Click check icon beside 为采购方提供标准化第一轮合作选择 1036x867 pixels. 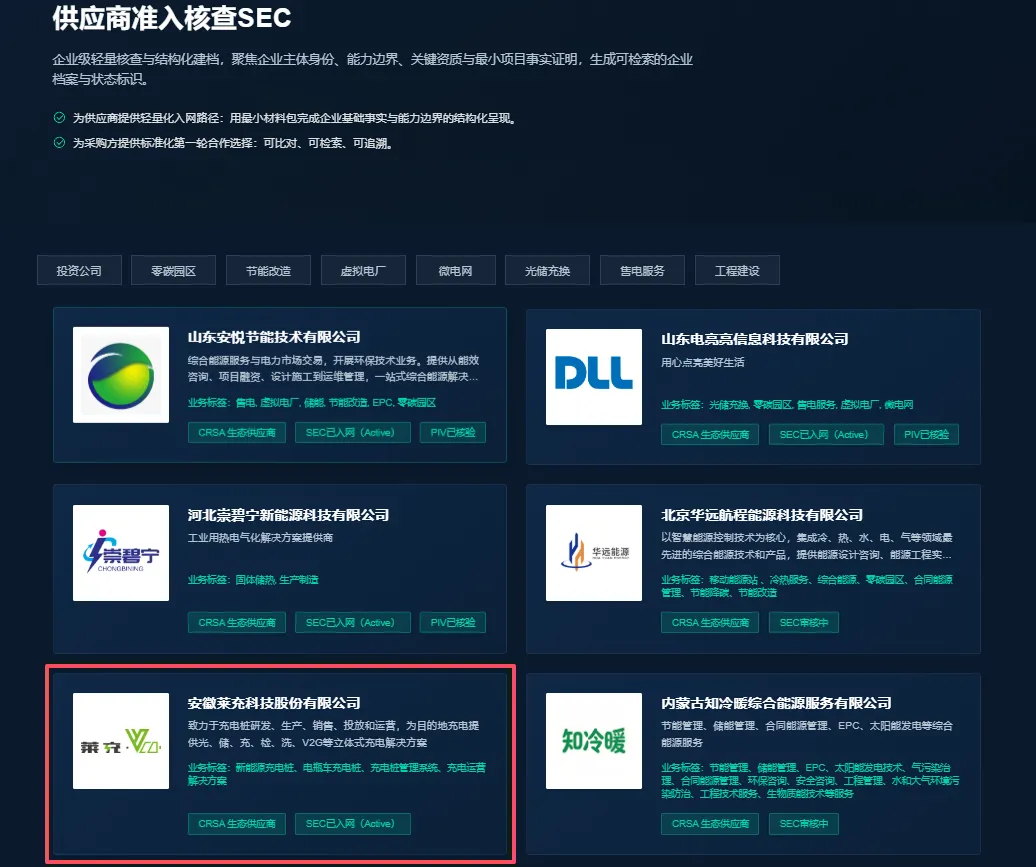tap(59, 143)
